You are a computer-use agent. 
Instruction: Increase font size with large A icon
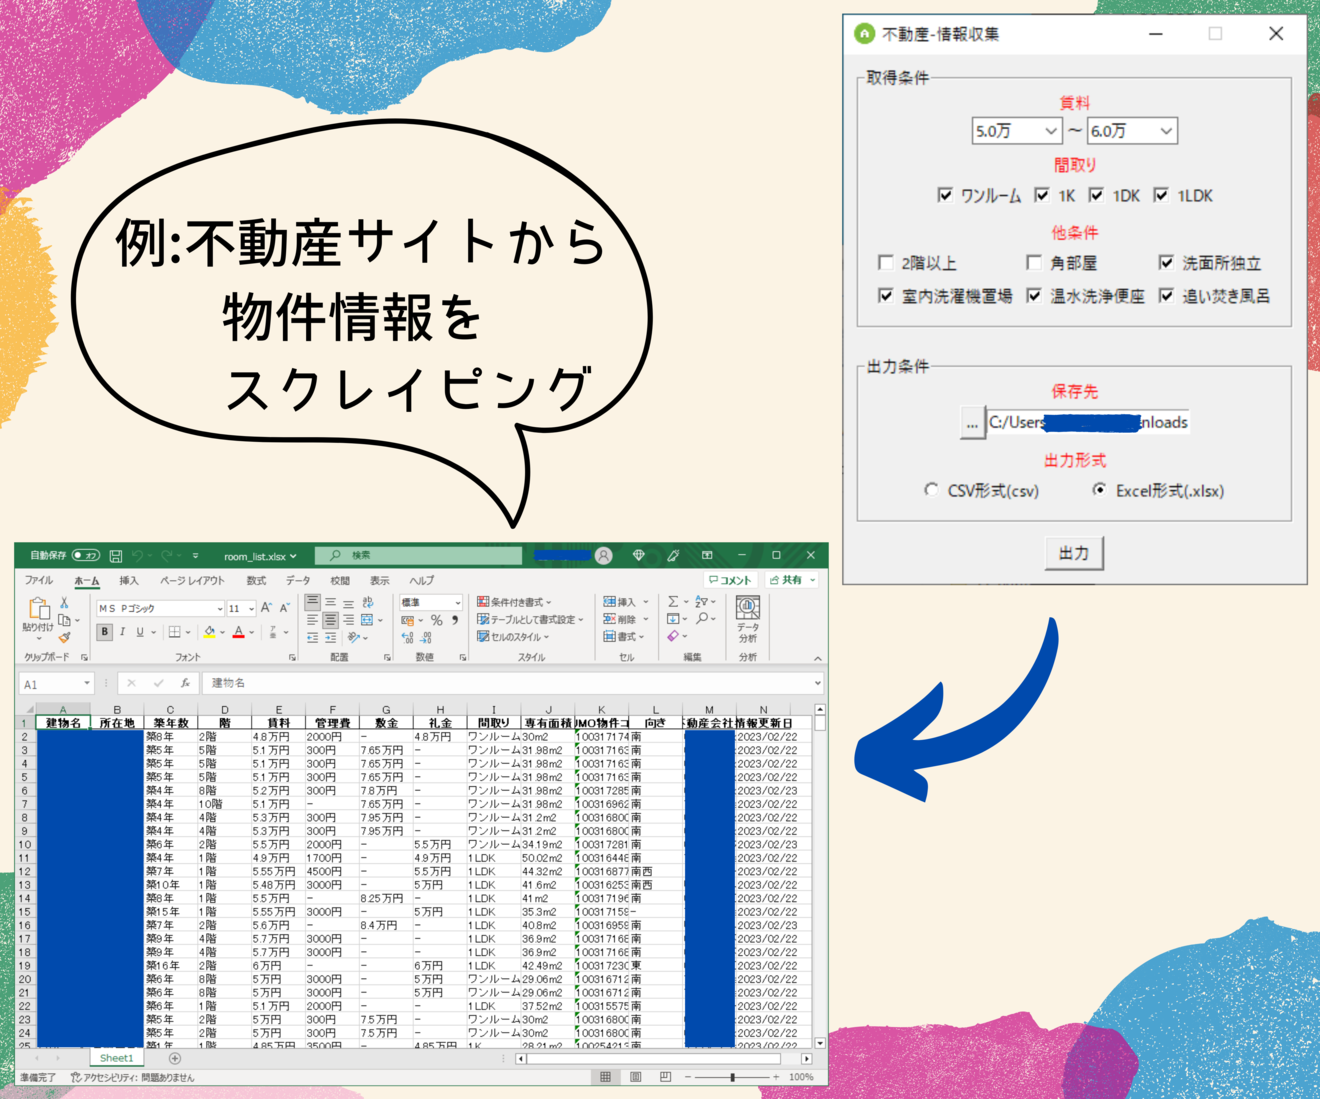point(266,608)
